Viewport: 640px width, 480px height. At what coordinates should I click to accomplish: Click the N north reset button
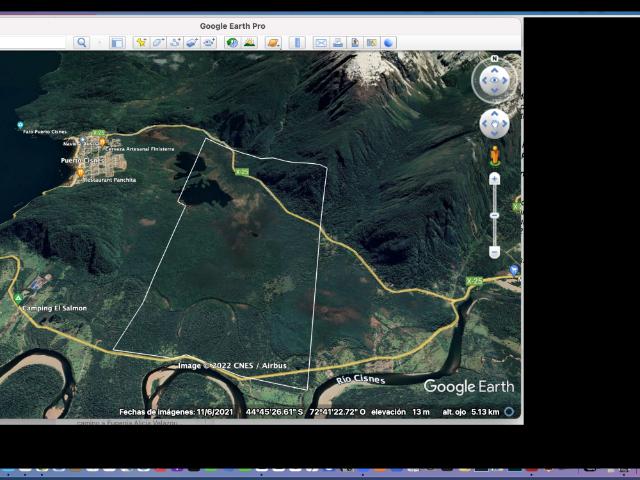click(494, 58)
